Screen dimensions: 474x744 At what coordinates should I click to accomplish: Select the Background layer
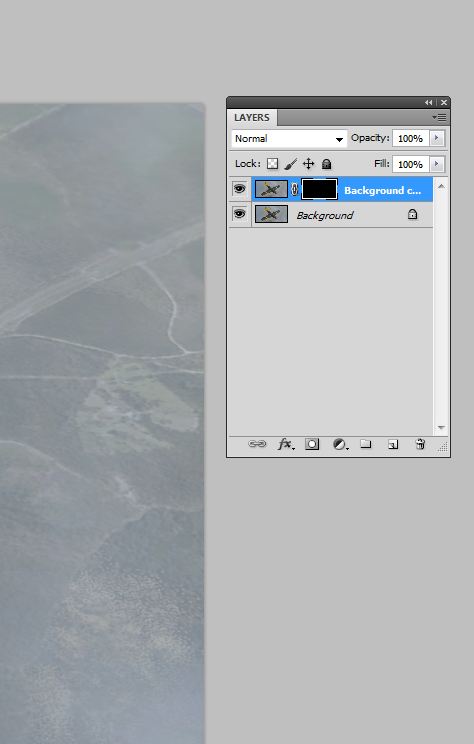tap(342, 215)
